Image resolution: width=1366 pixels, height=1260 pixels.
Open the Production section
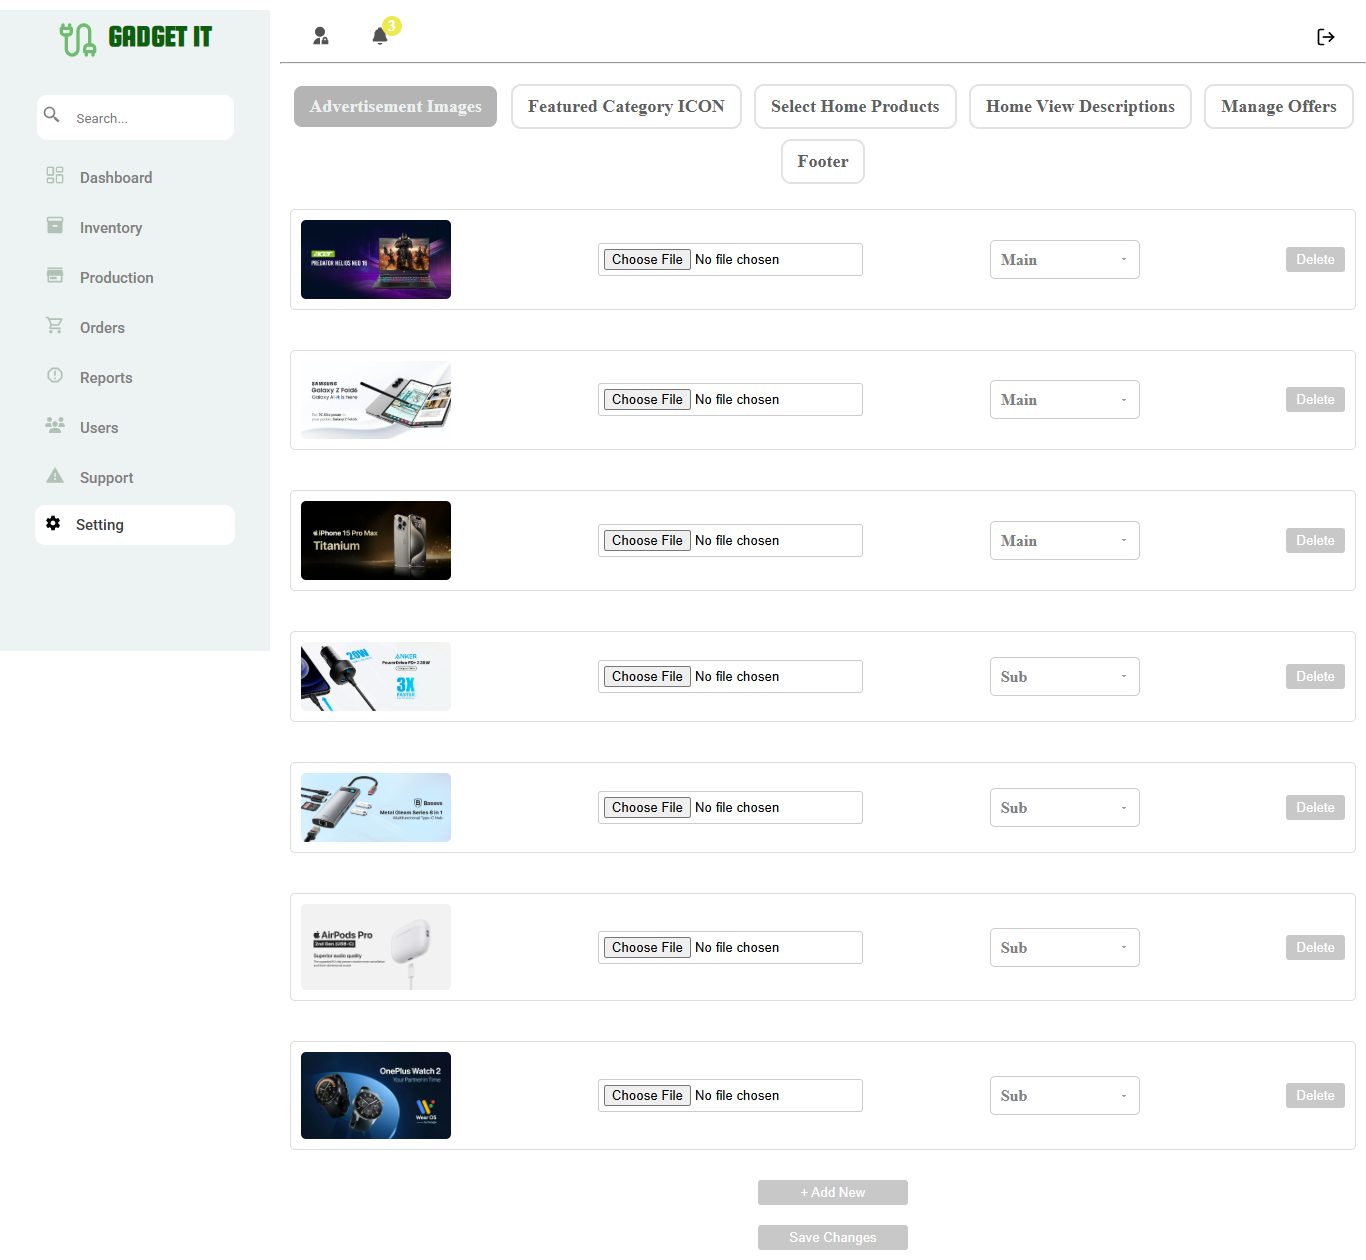click(116, 277)
